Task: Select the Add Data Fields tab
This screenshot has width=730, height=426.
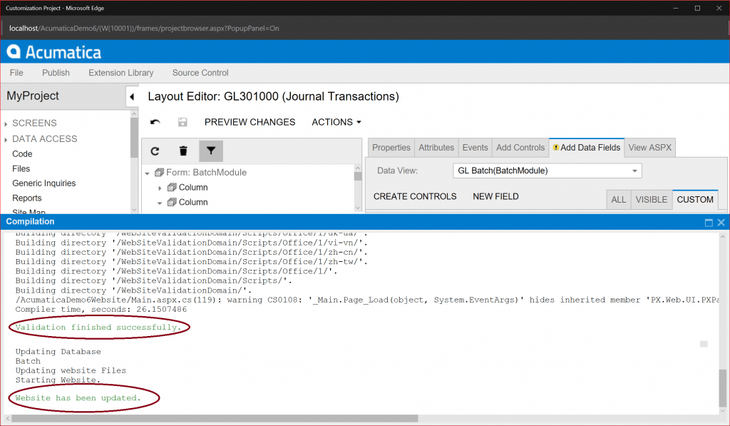Action: 587,148
